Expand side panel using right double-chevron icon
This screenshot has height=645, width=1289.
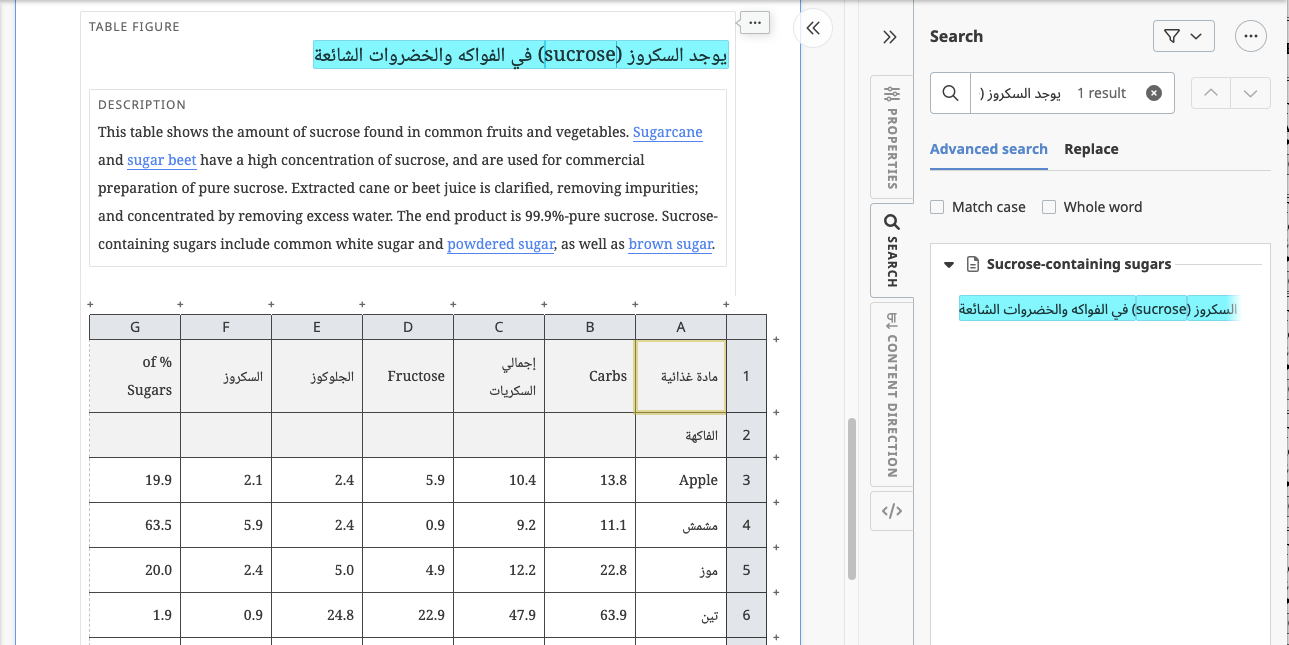point(889,37)
